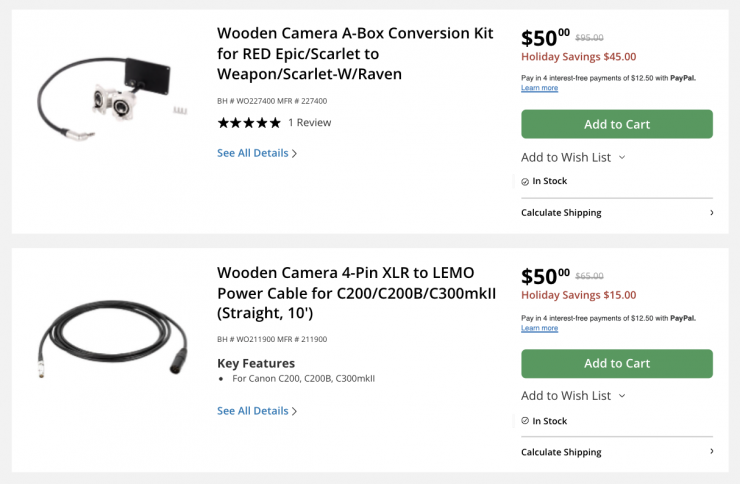Add the XLR to LEMO Power Cable to cart
Screen dimensions: 740x484
pos(616,363)
